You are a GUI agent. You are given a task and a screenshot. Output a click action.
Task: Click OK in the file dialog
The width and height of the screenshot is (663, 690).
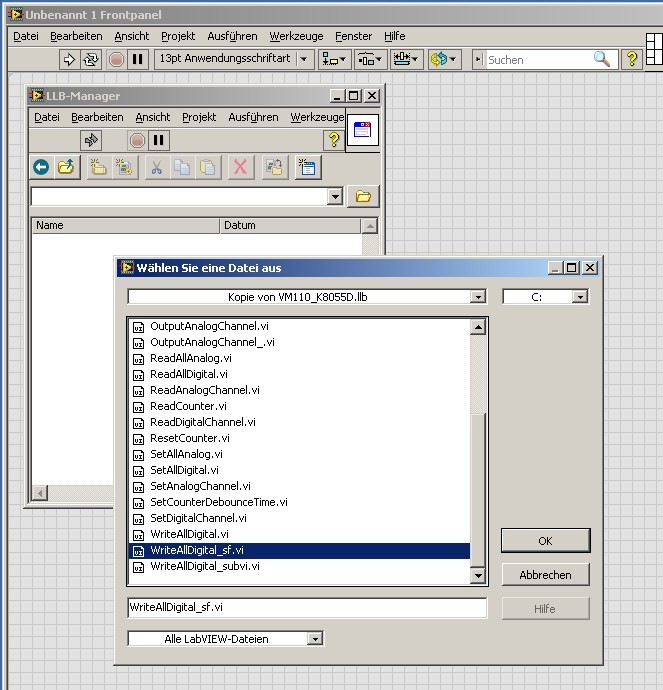point(546,541)
